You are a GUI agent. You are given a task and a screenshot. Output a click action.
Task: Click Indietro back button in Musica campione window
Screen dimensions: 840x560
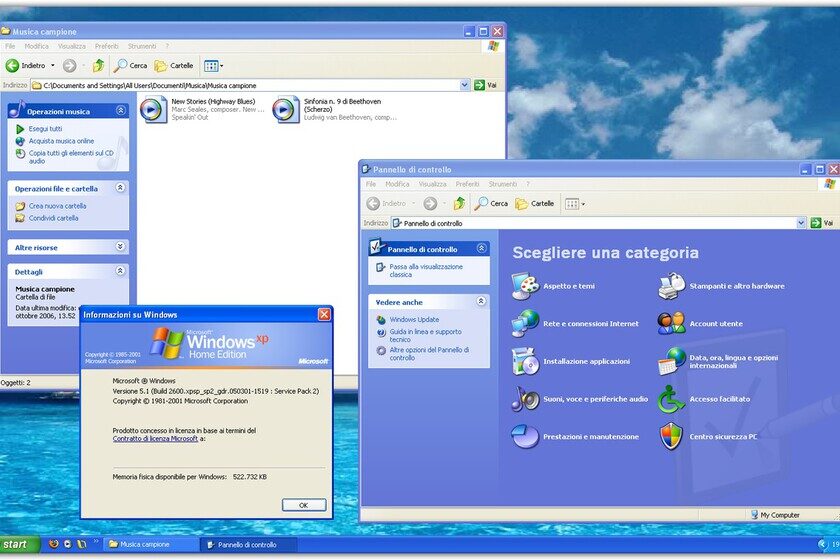coord(25,65)
